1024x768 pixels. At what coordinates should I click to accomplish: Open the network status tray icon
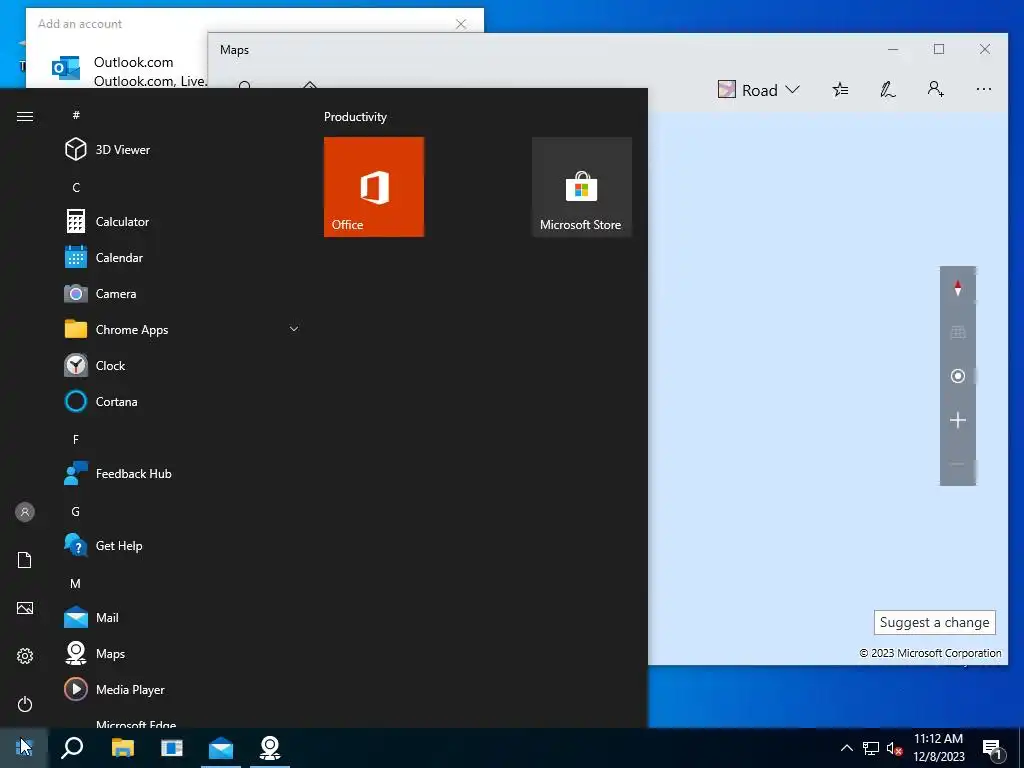click(871, 748)
